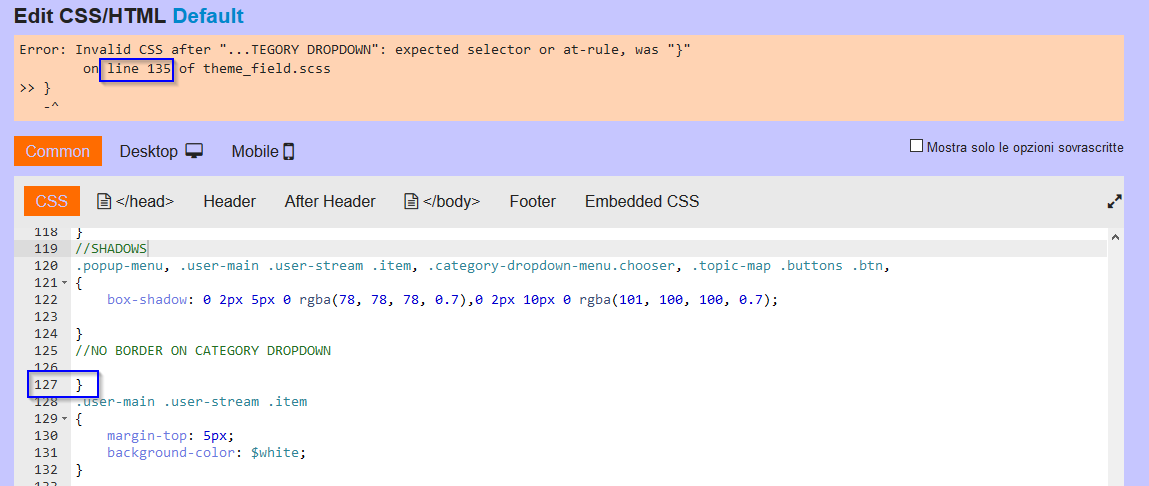
Task: Click line number 123 in gutter
Action: tap(46, 317)
